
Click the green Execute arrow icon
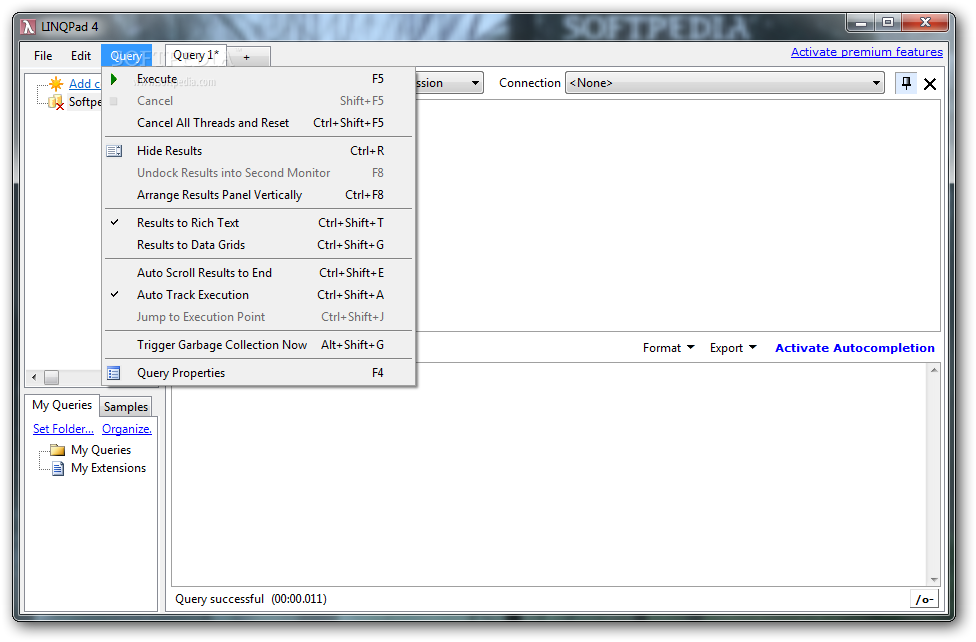coord(114,79)
